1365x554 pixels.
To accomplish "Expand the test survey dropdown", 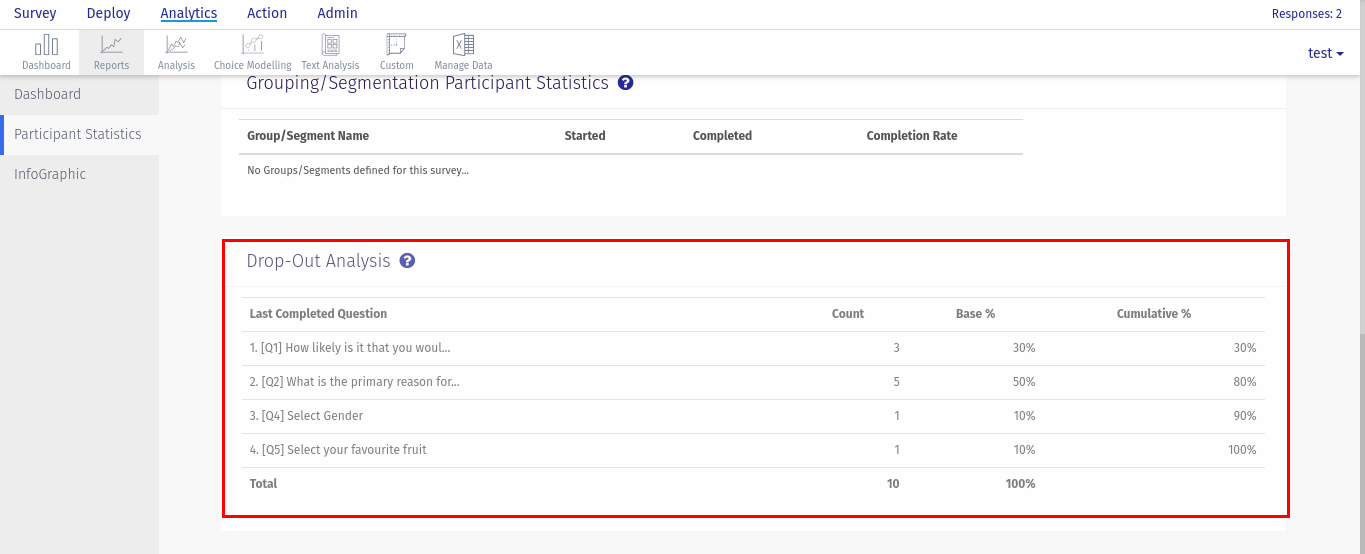I will (1325, 53).
